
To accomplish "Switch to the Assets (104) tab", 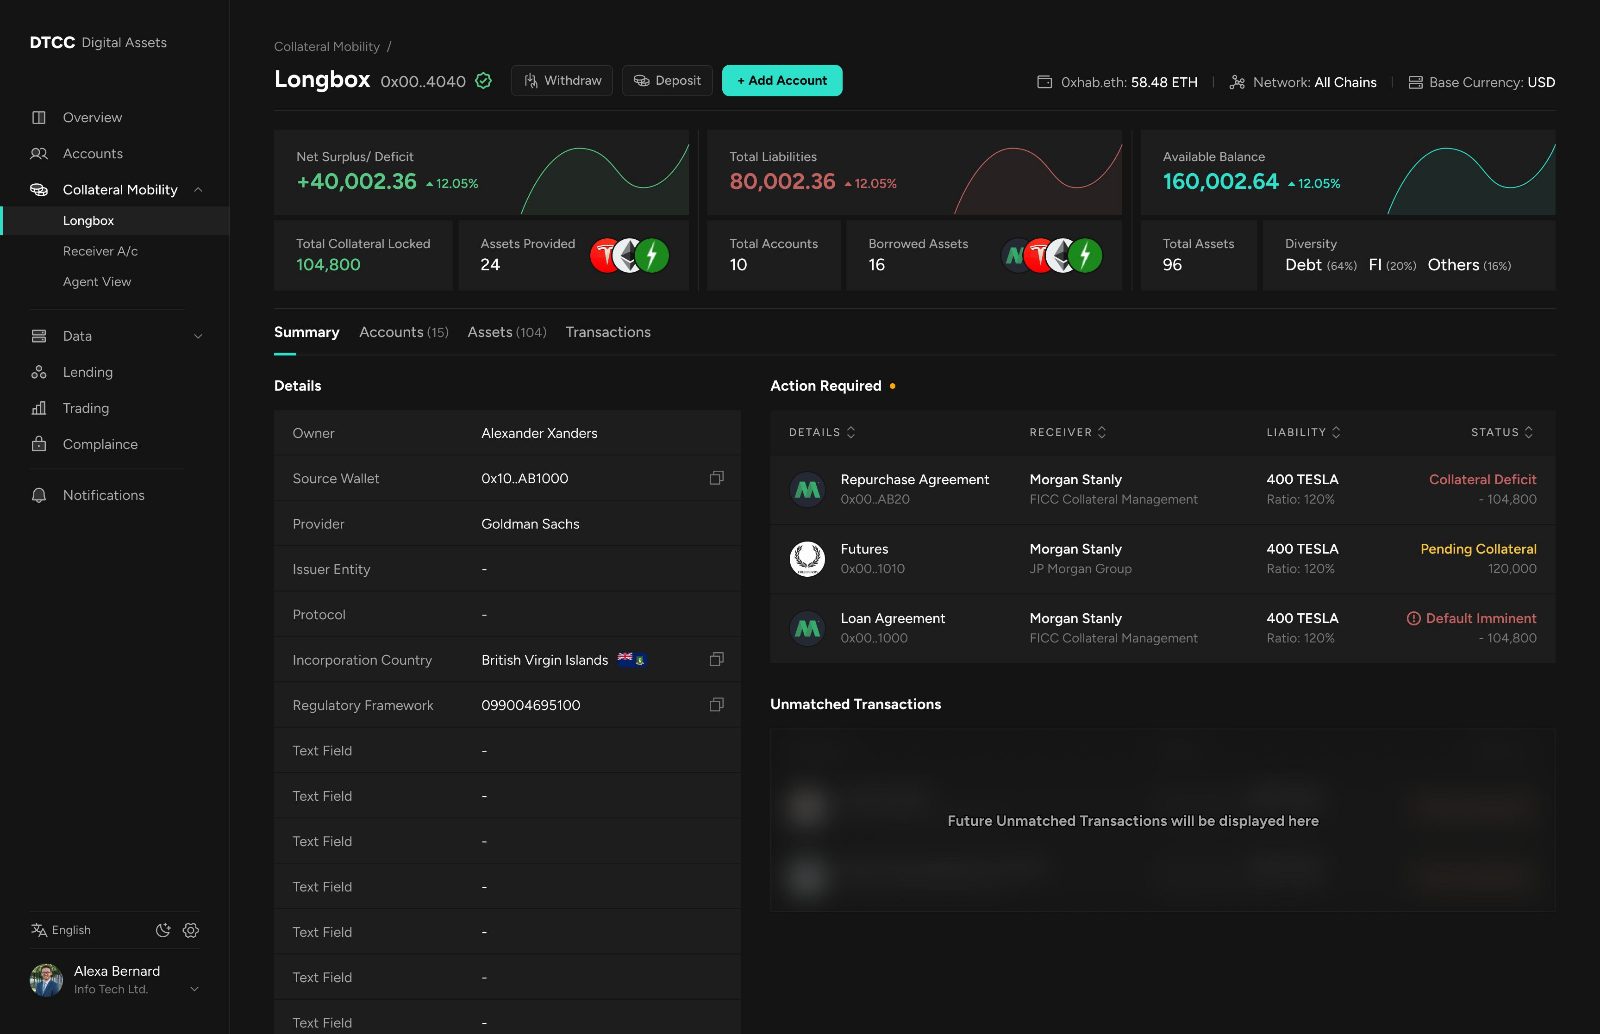I will coord(507,332).
